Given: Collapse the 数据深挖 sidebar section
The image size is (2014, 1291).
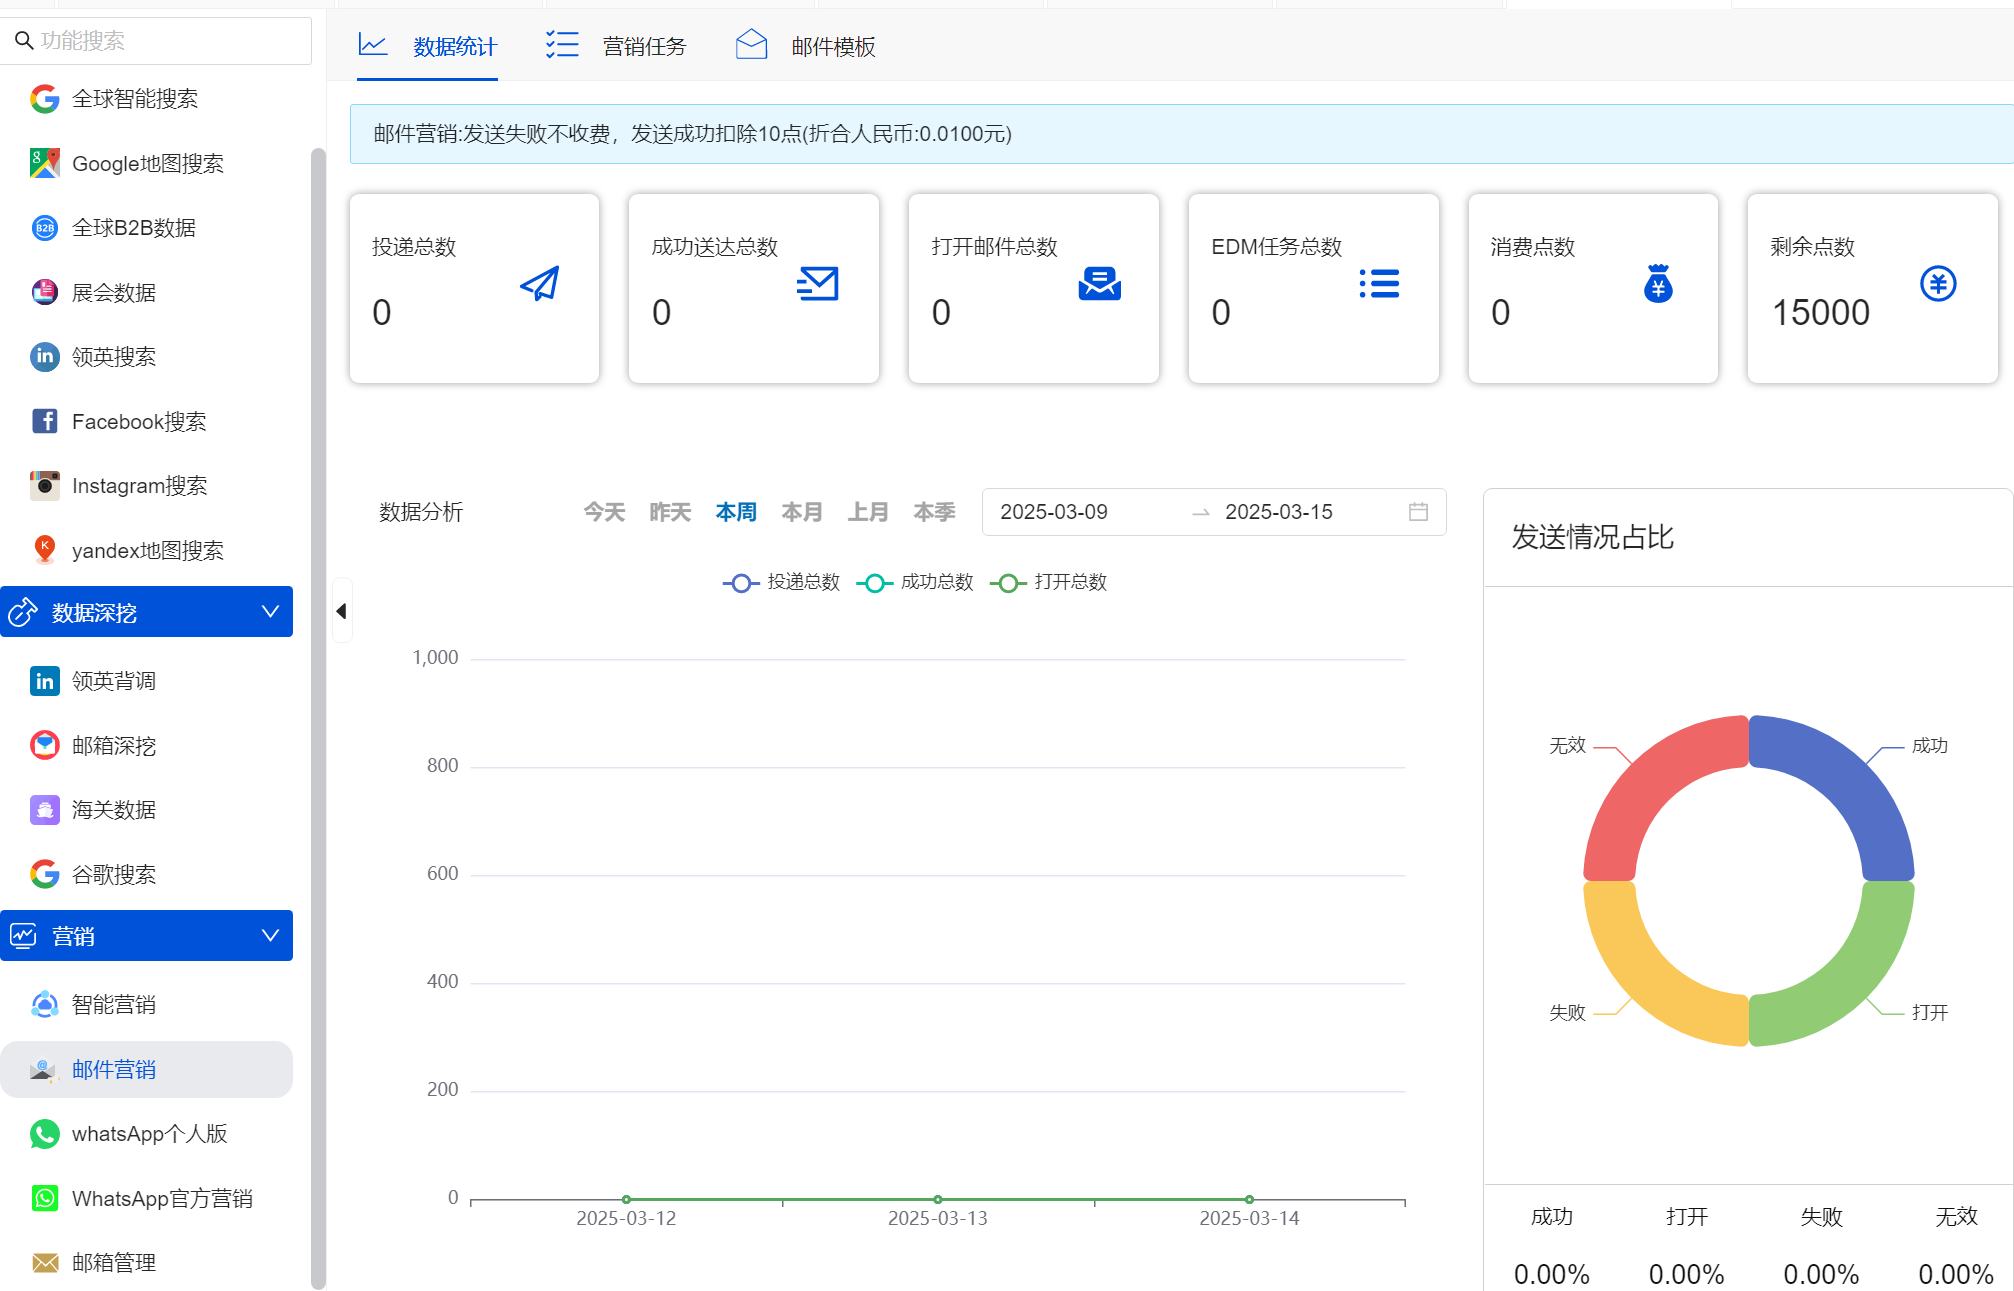Looking at the screenshot, I should (x=270, y=612).
